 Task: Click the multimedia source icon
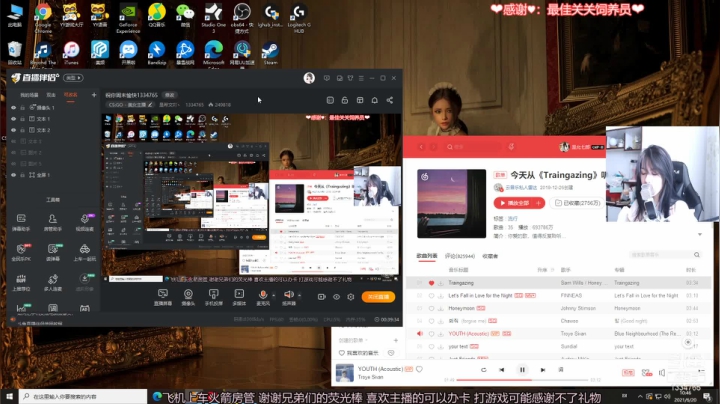(x=239, y=297)
